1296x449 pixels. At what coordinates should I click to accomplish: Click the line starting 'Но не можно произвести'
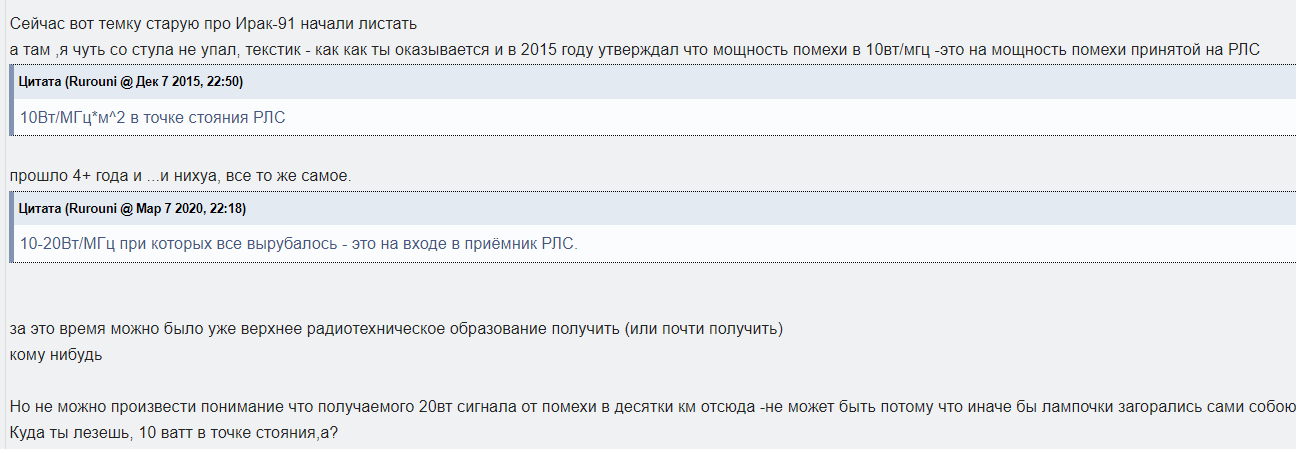tap(652, 407)
